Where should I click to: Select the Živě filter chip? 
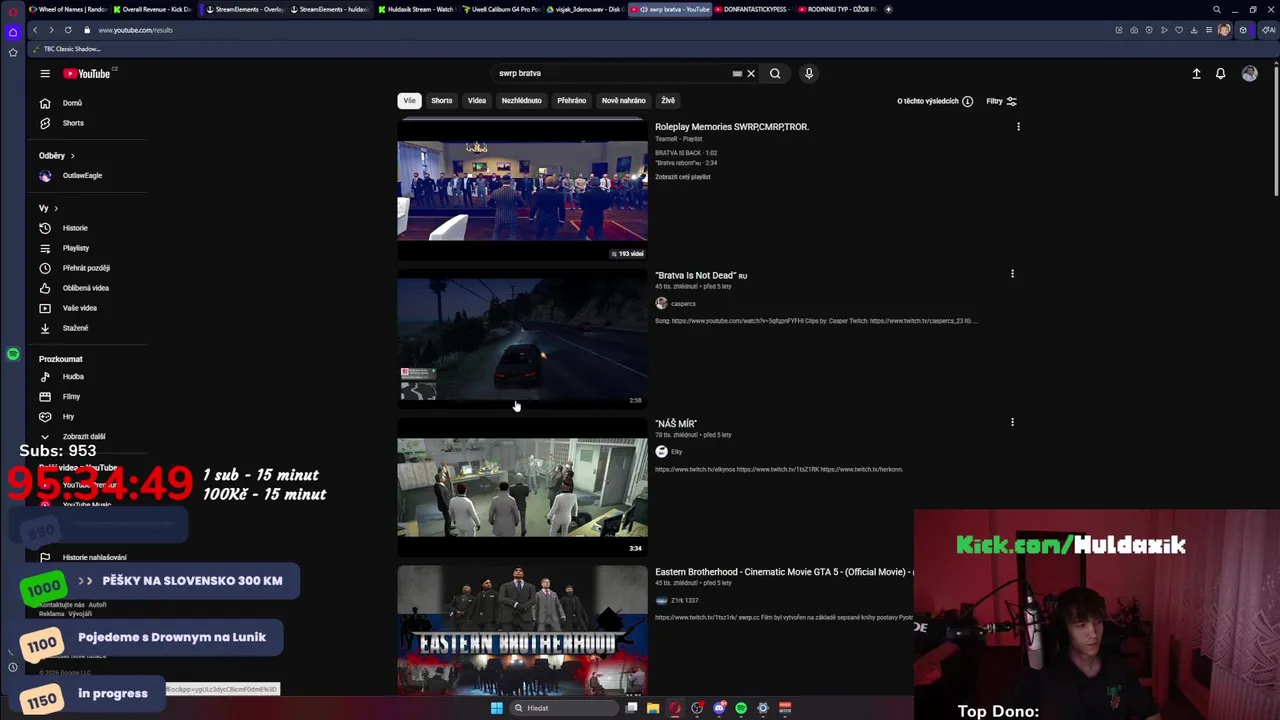pos(668,100)
